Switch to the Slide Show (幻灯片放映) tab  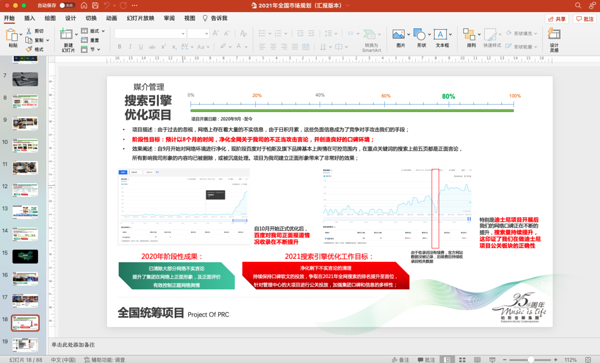(x=140, y=18)
